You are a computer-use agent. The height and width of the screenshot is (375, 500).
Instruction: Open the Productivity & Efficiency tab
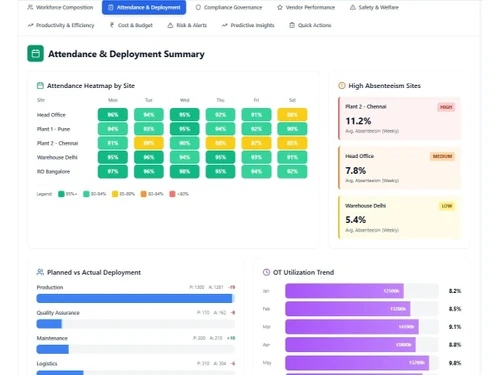(x=61, y=25)
